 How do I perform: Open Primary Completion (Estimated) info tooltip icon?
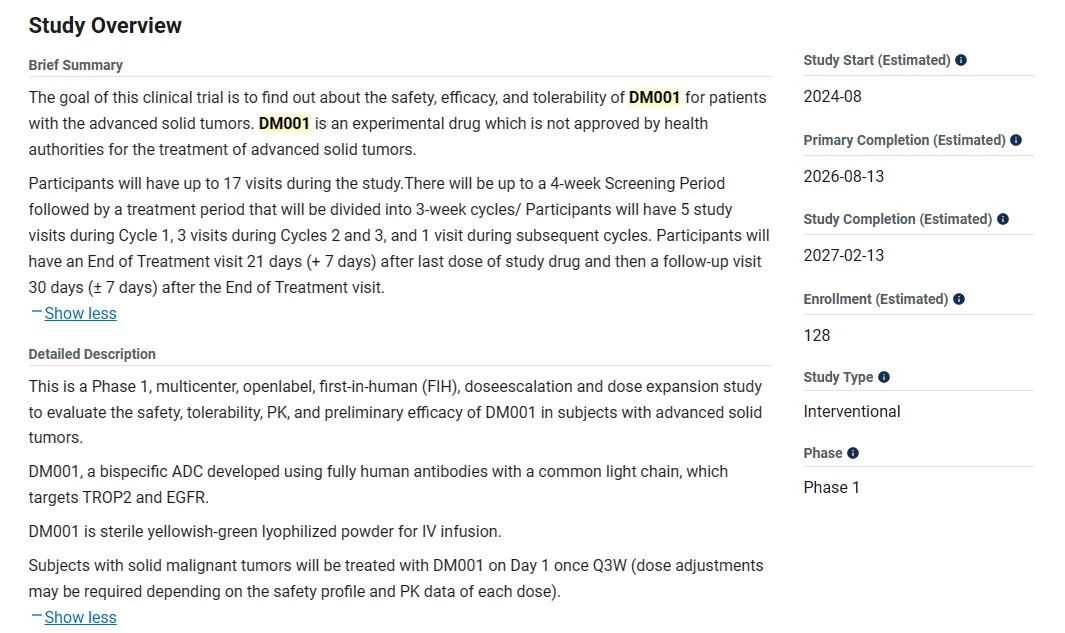tap(1016, 140)
